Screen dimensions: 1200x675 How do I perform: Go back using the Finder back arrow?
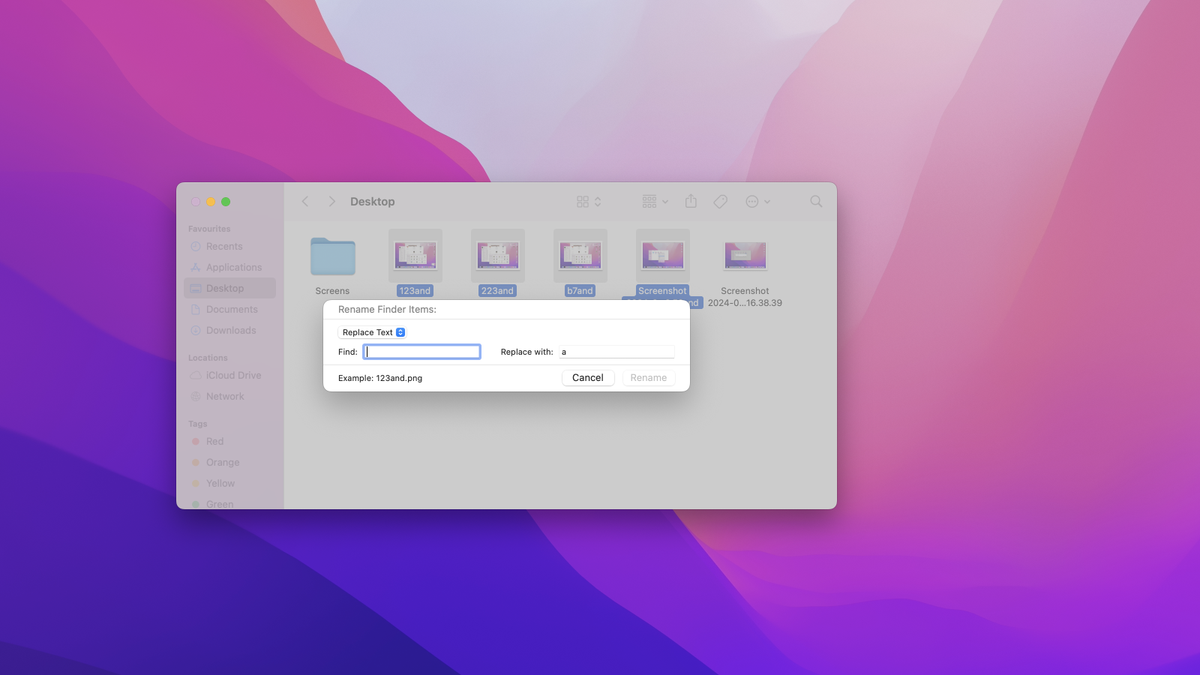305,202
